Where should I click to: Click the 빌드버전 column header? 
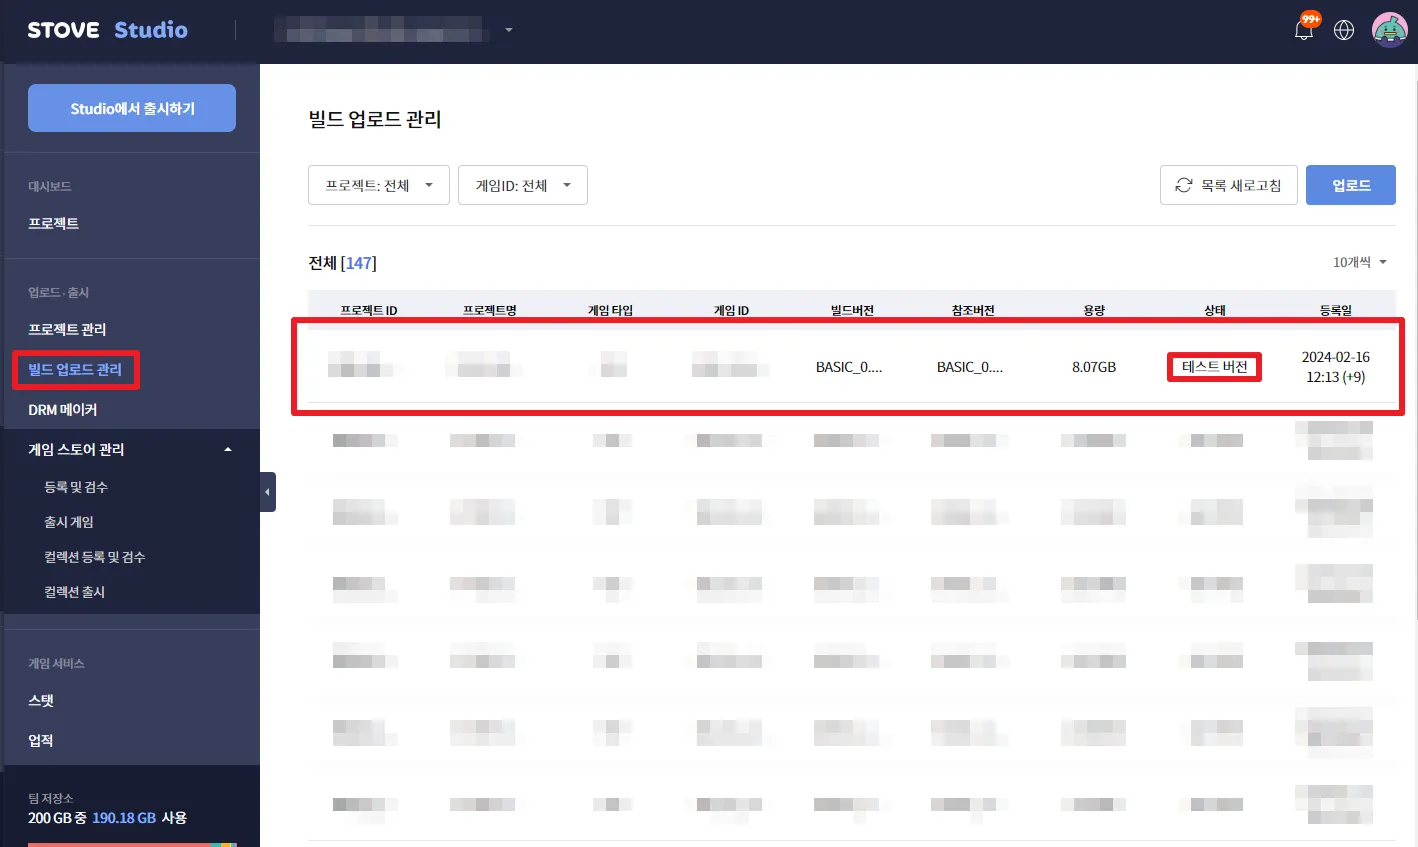tap(853, 310)
